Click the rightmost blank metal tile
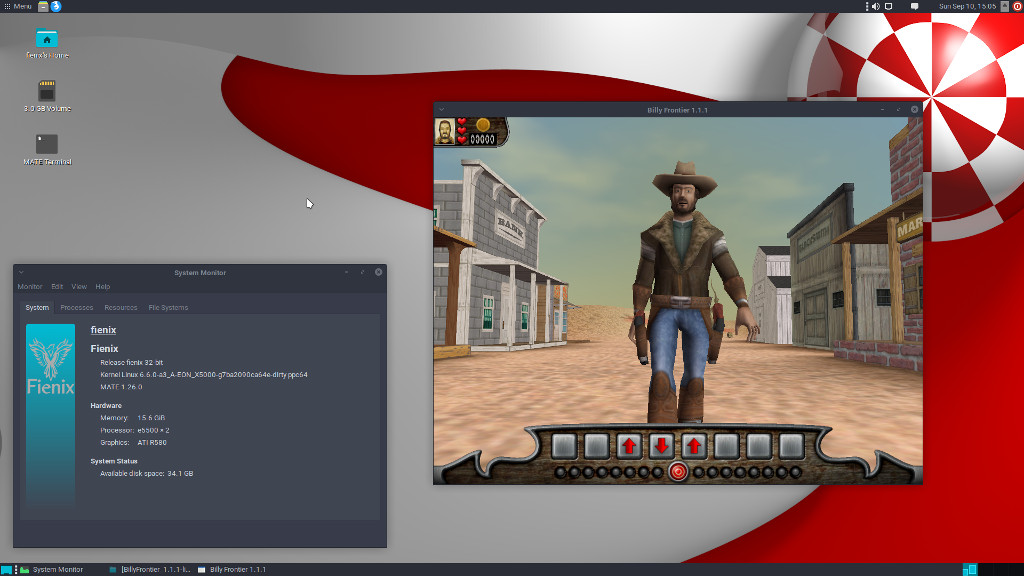 791,446
